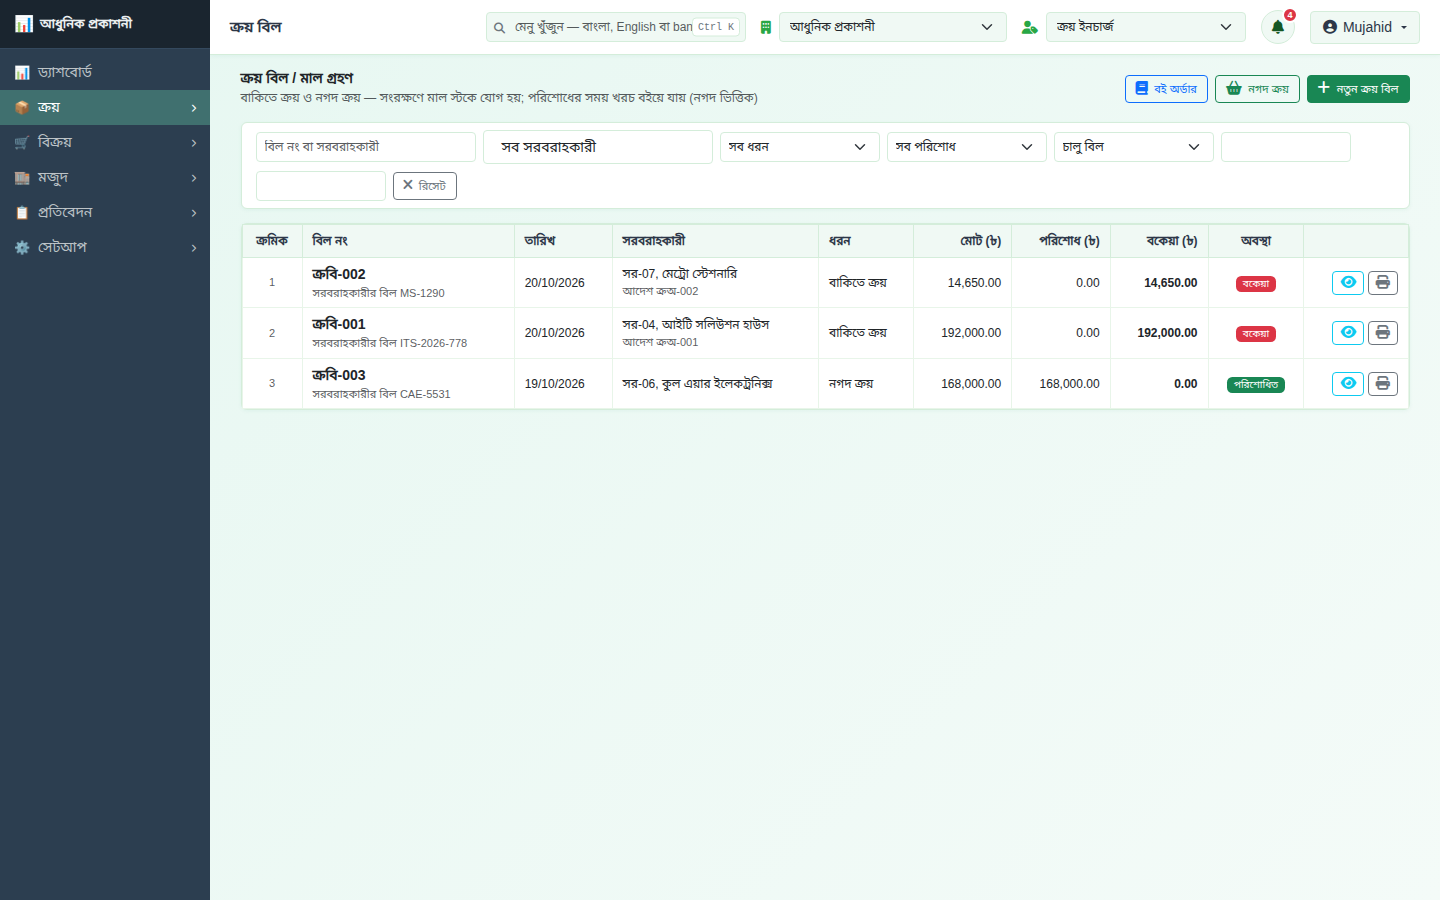Screen dimensions: 1440x900
Task: Open the Mujahid user menu
Action: pos(1364,27)
